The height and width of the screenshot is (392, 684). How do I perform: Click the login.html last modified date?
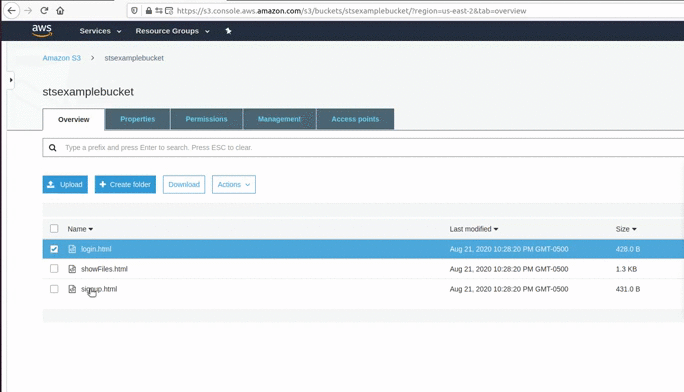(x=509, y=249)
